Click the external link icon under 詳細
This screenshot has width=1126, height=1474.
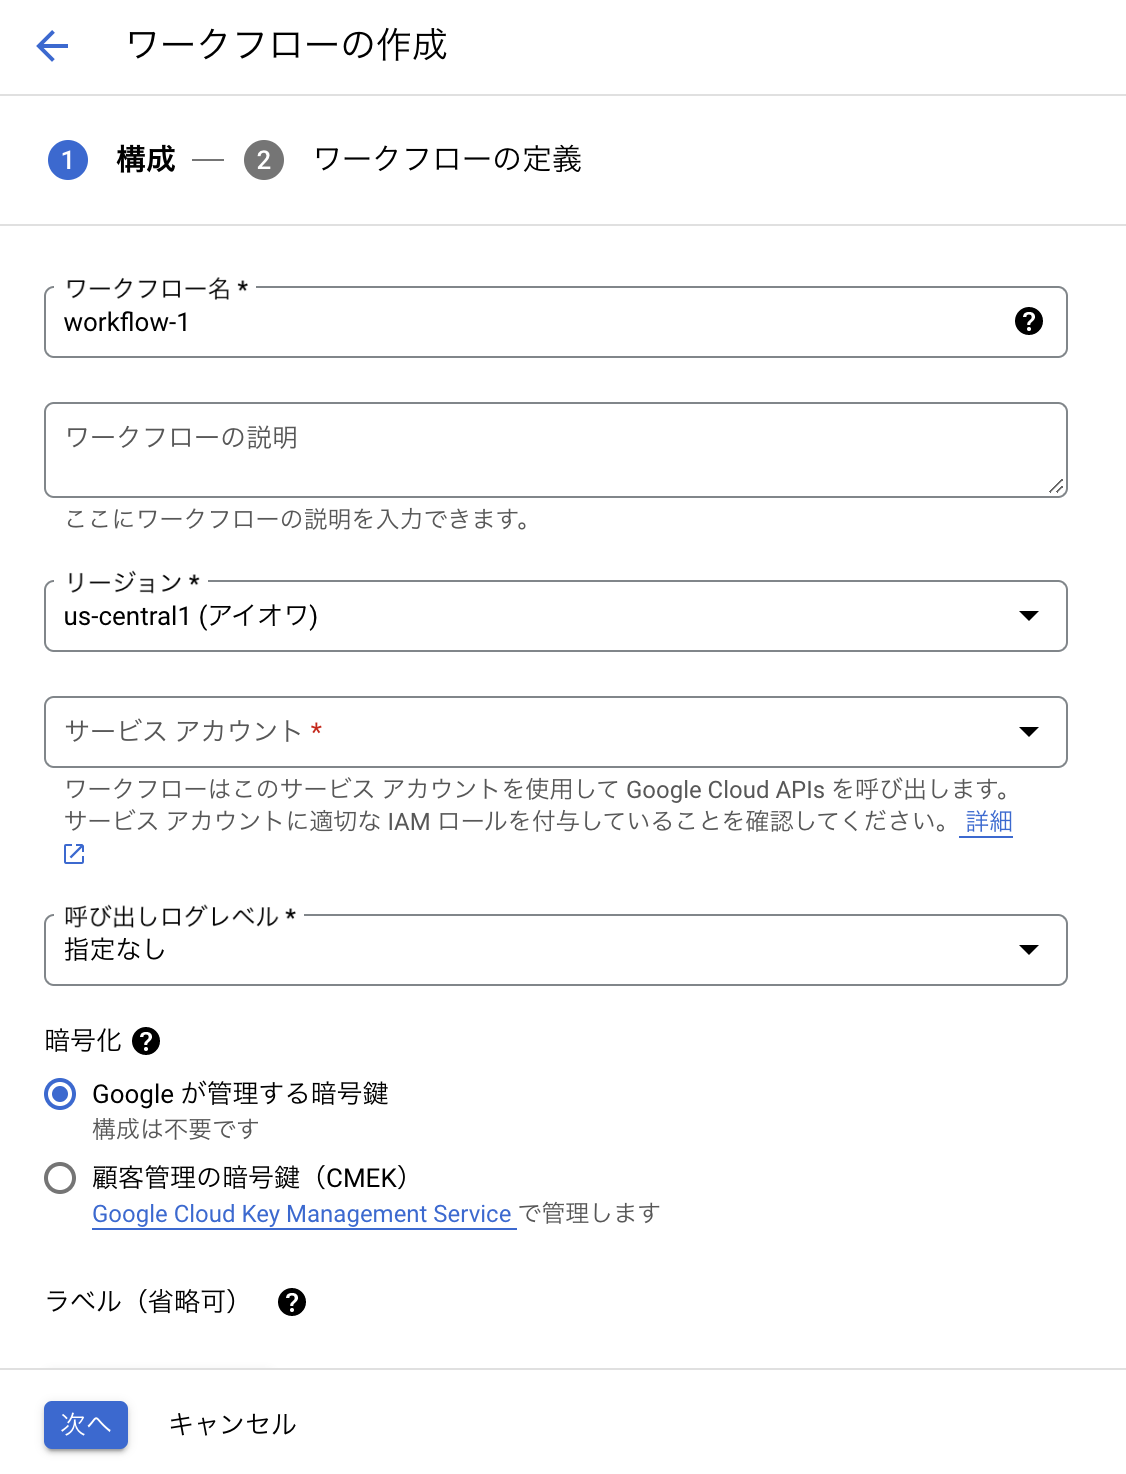[x=73, y=853]
